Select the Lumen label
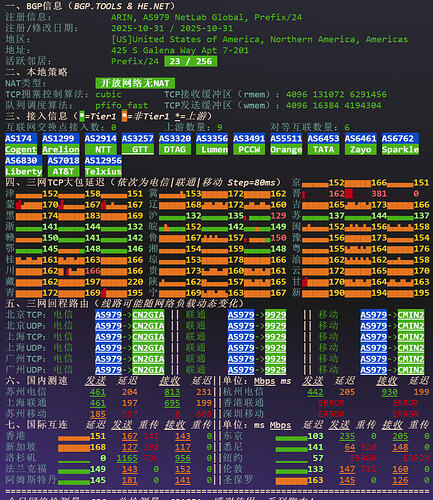The height and width of the screenshot is (500, 433). pos(212,149)
